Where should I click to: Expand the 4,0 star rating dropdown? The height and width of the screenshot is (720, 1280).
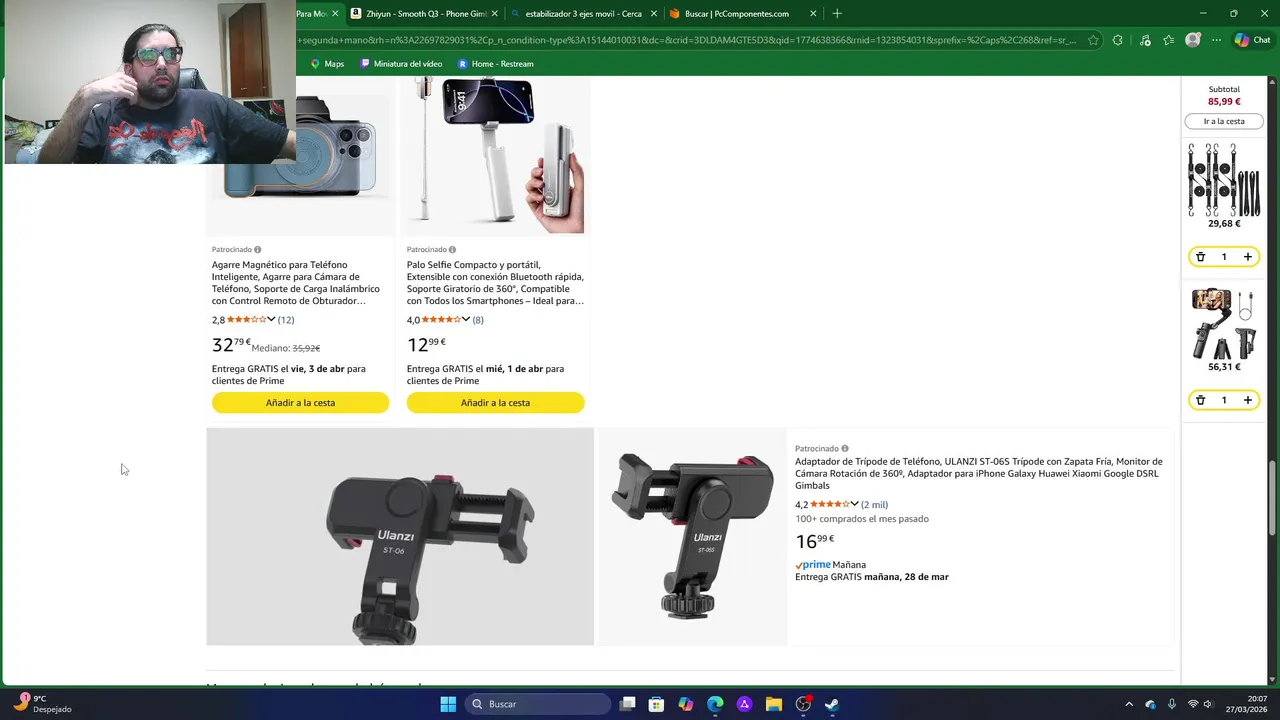pyautogui.click(x=466, y=320)
